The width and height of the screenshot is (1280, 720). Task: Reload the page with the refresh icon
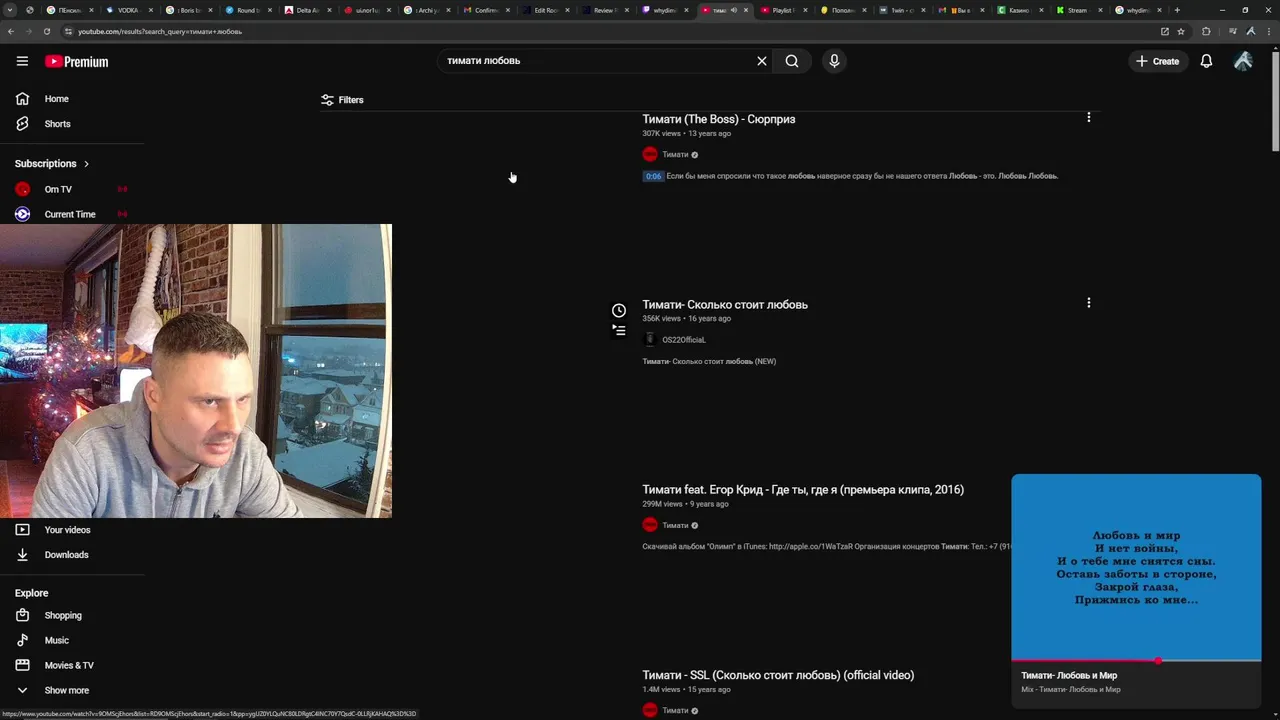click(x=46, y=31)
